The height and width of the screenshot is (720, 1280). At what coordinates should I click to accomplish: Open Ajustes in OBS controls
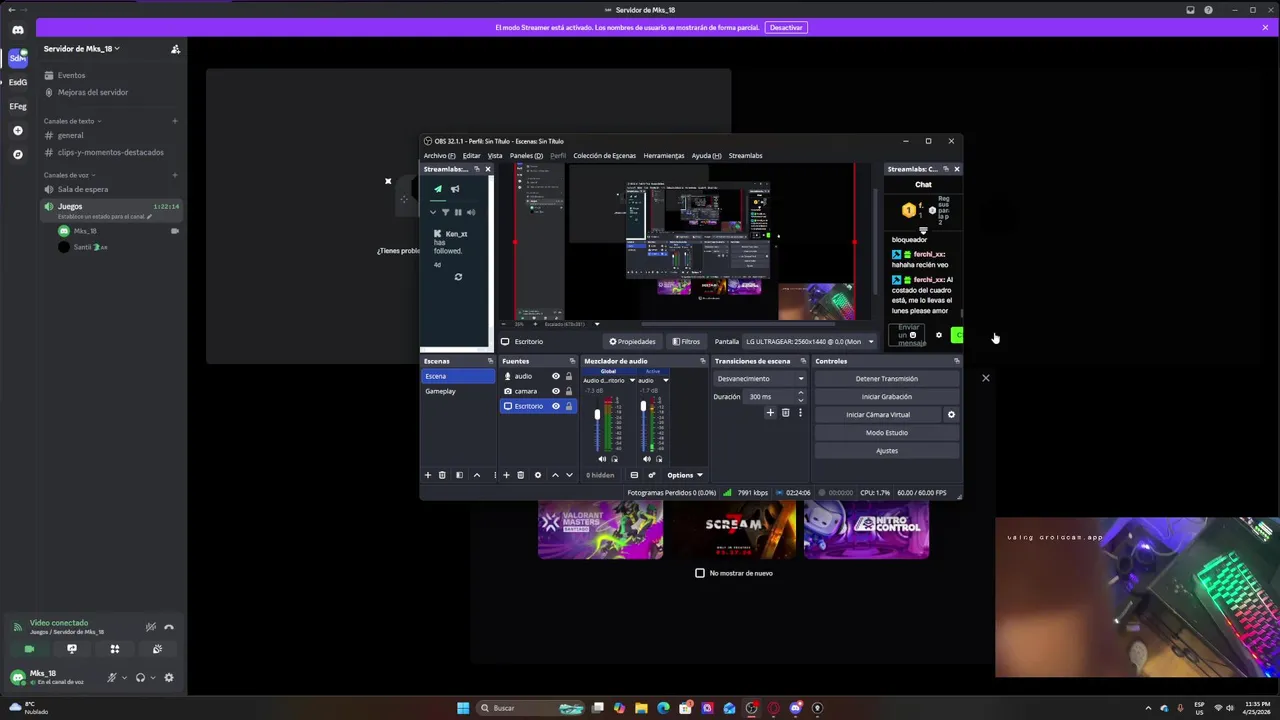pyautogui.click(x=886, y=451)
